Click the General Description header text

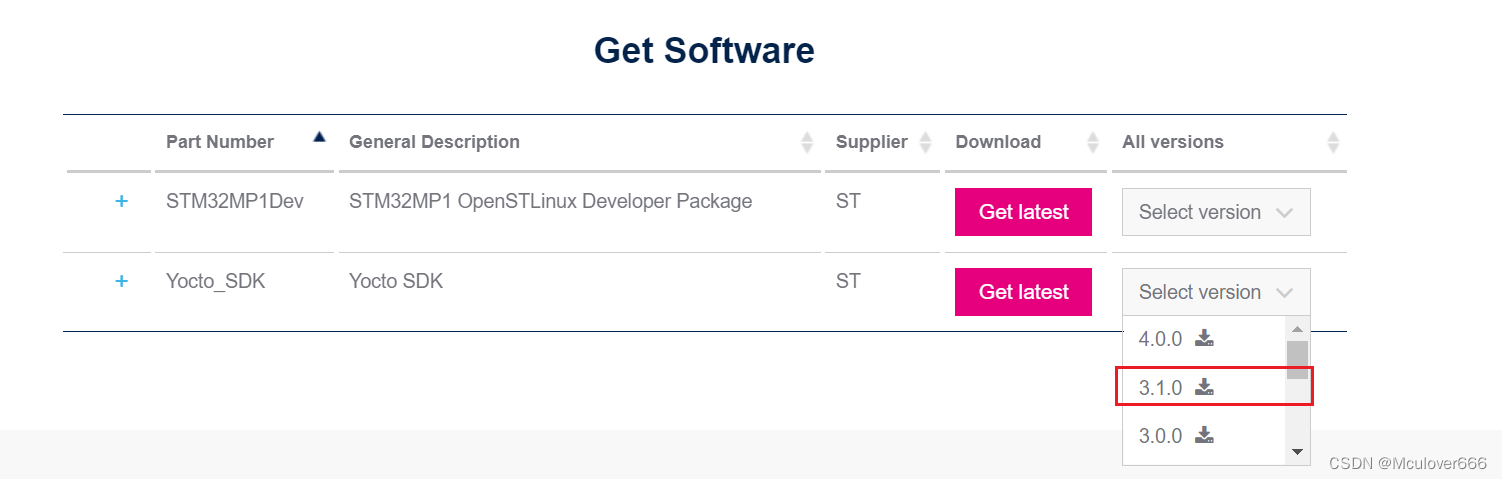tap(434, 142)
